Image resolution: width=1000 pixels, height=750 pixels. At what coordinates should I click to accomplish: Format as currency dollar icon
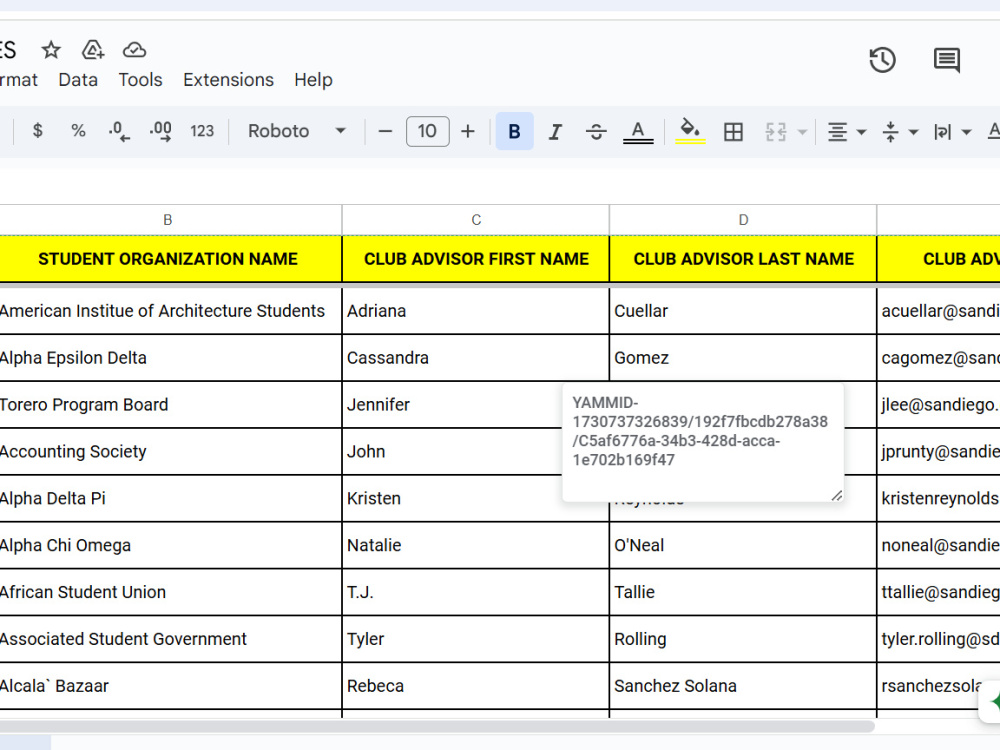point(38,131)
